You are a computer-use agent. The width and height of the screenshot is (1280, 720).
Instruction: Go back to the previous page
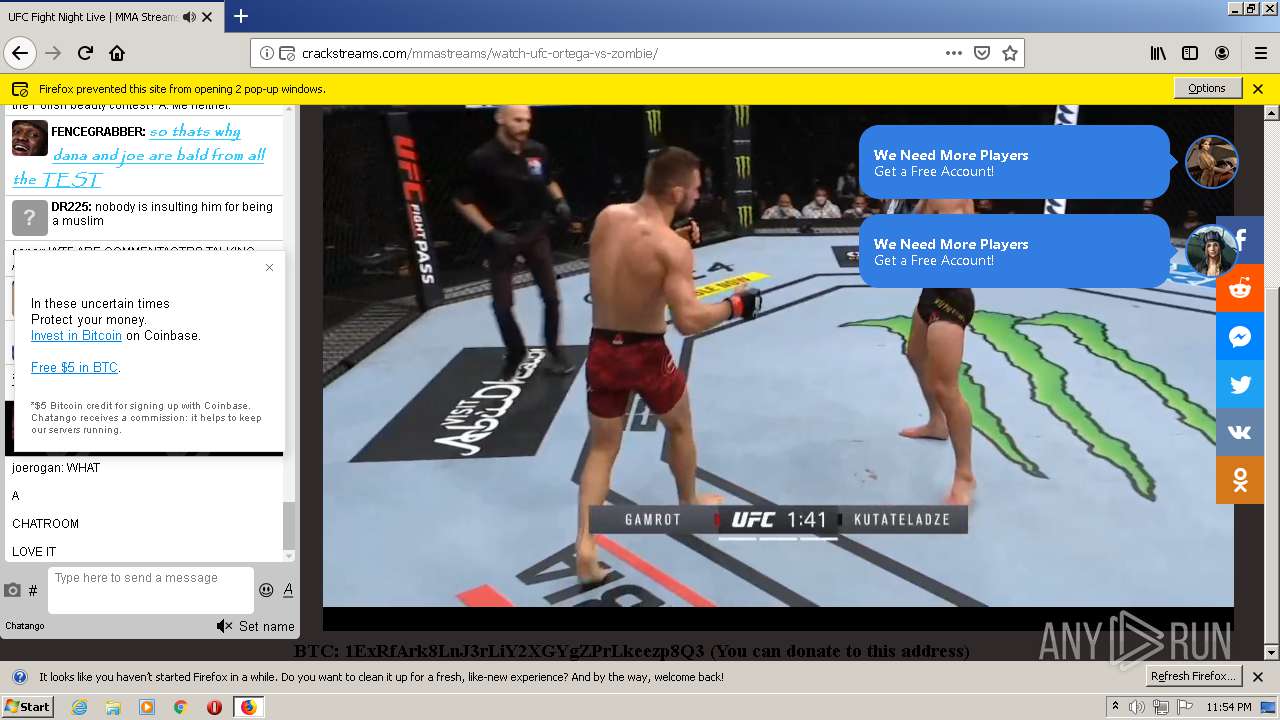tap(20, 53)
